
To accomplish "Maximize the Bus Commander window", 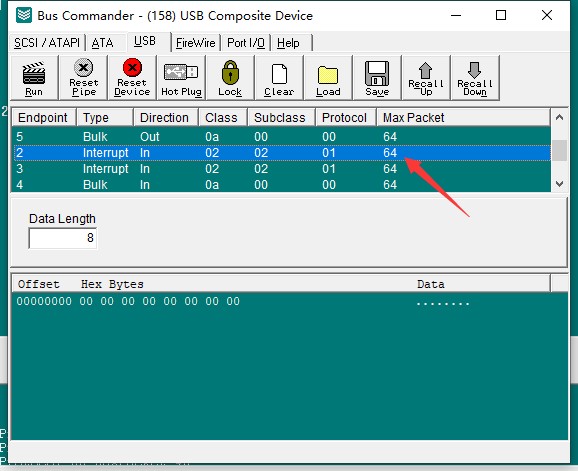I will [x=501, y=15].
